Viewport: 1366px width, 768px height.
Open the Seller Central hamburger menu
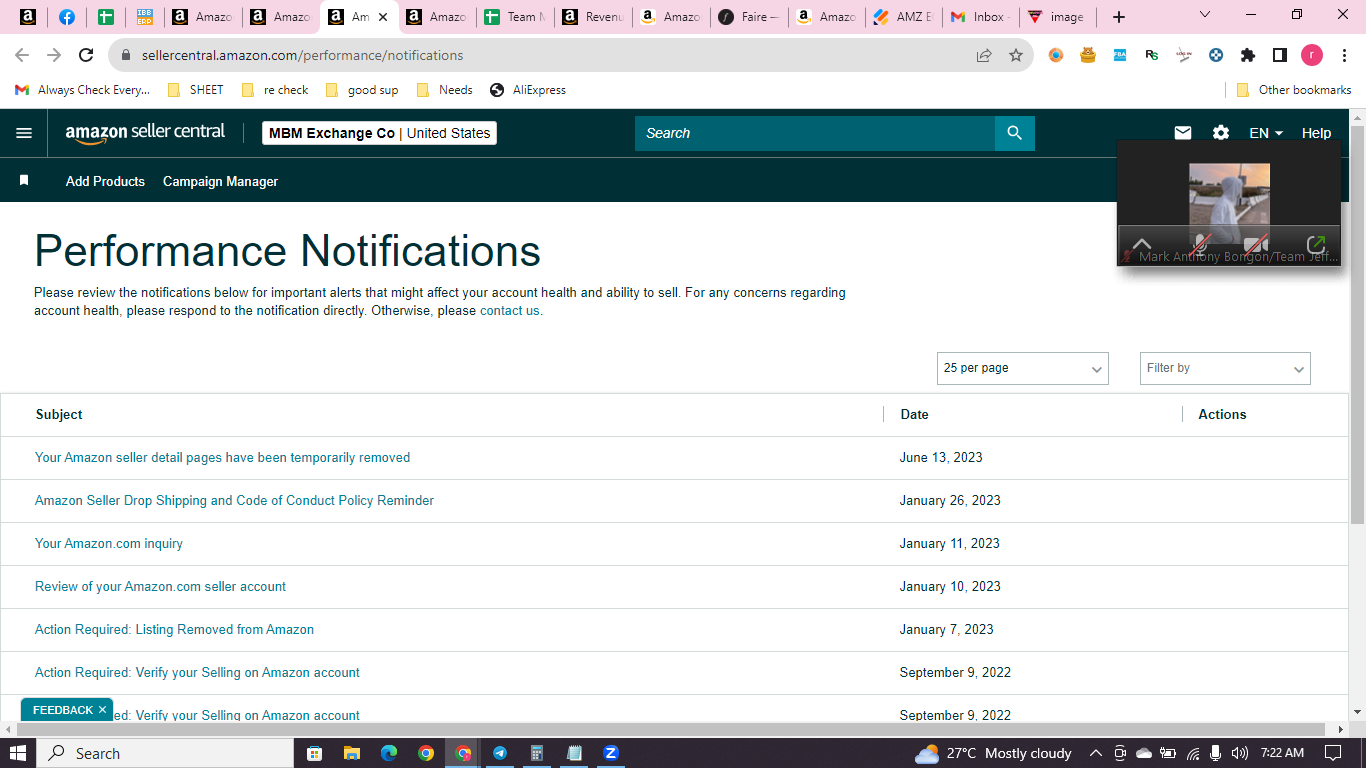pyautogui.click(x=24, y=133)
